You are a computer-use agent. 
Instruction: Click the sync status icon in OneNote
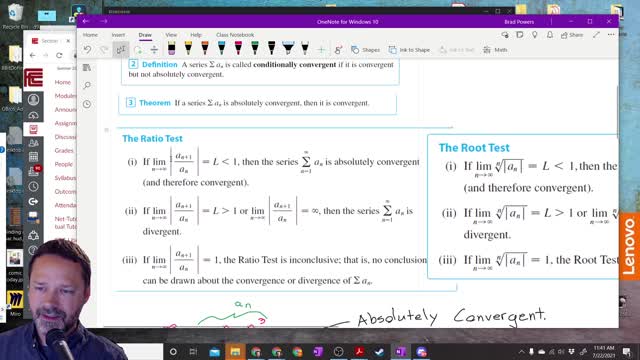click(505, 35)
